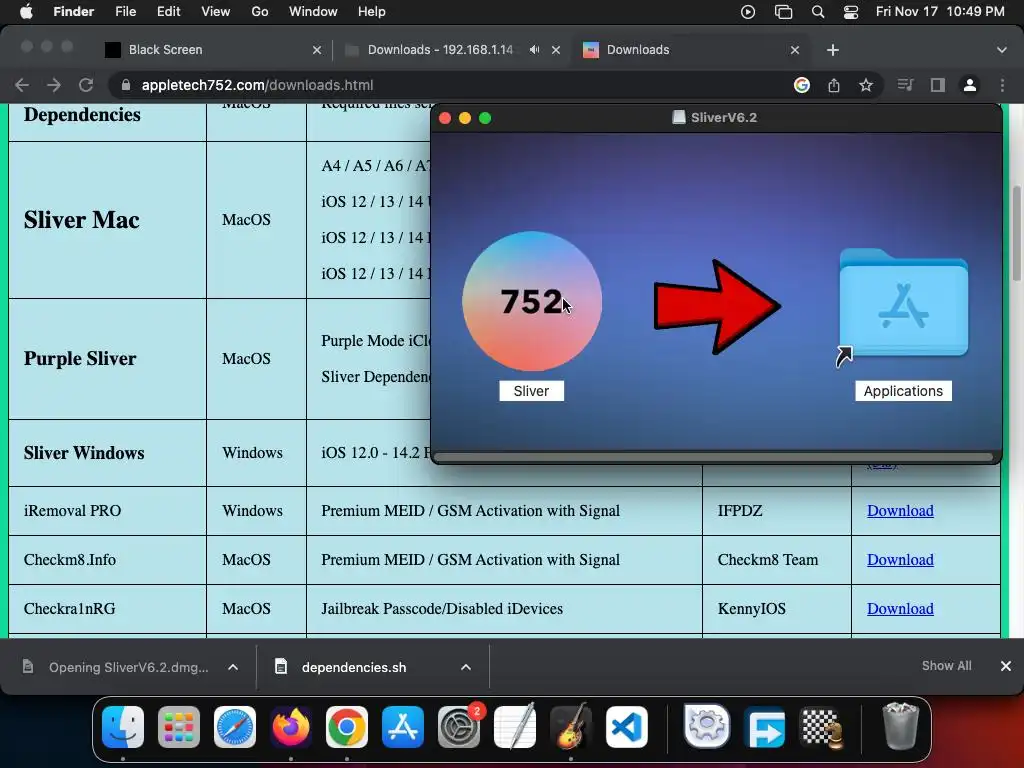1024x768 pixels.
Task: Toggle the Chrome side panel
Action: [x=938, y=85]
